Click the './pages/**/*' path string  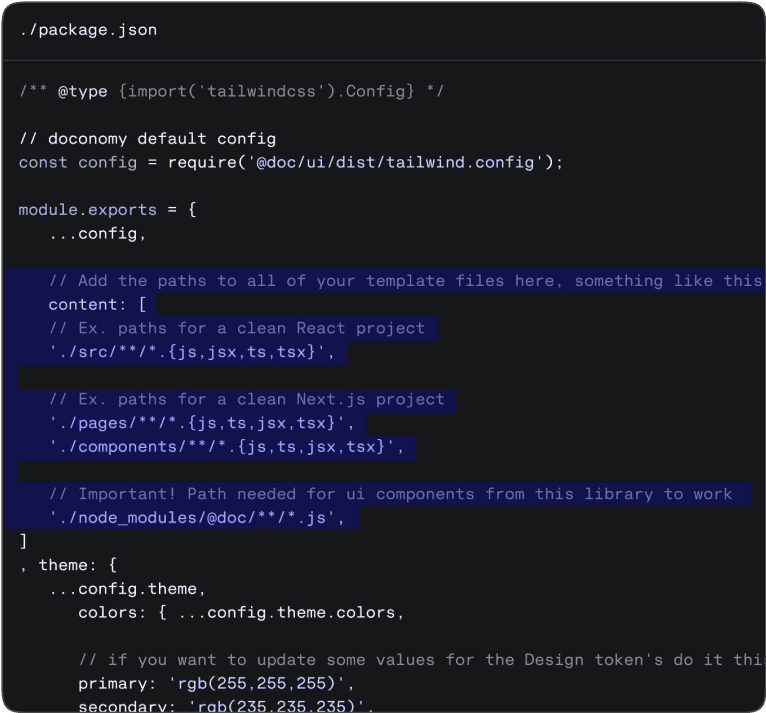(x=201, y=423)
